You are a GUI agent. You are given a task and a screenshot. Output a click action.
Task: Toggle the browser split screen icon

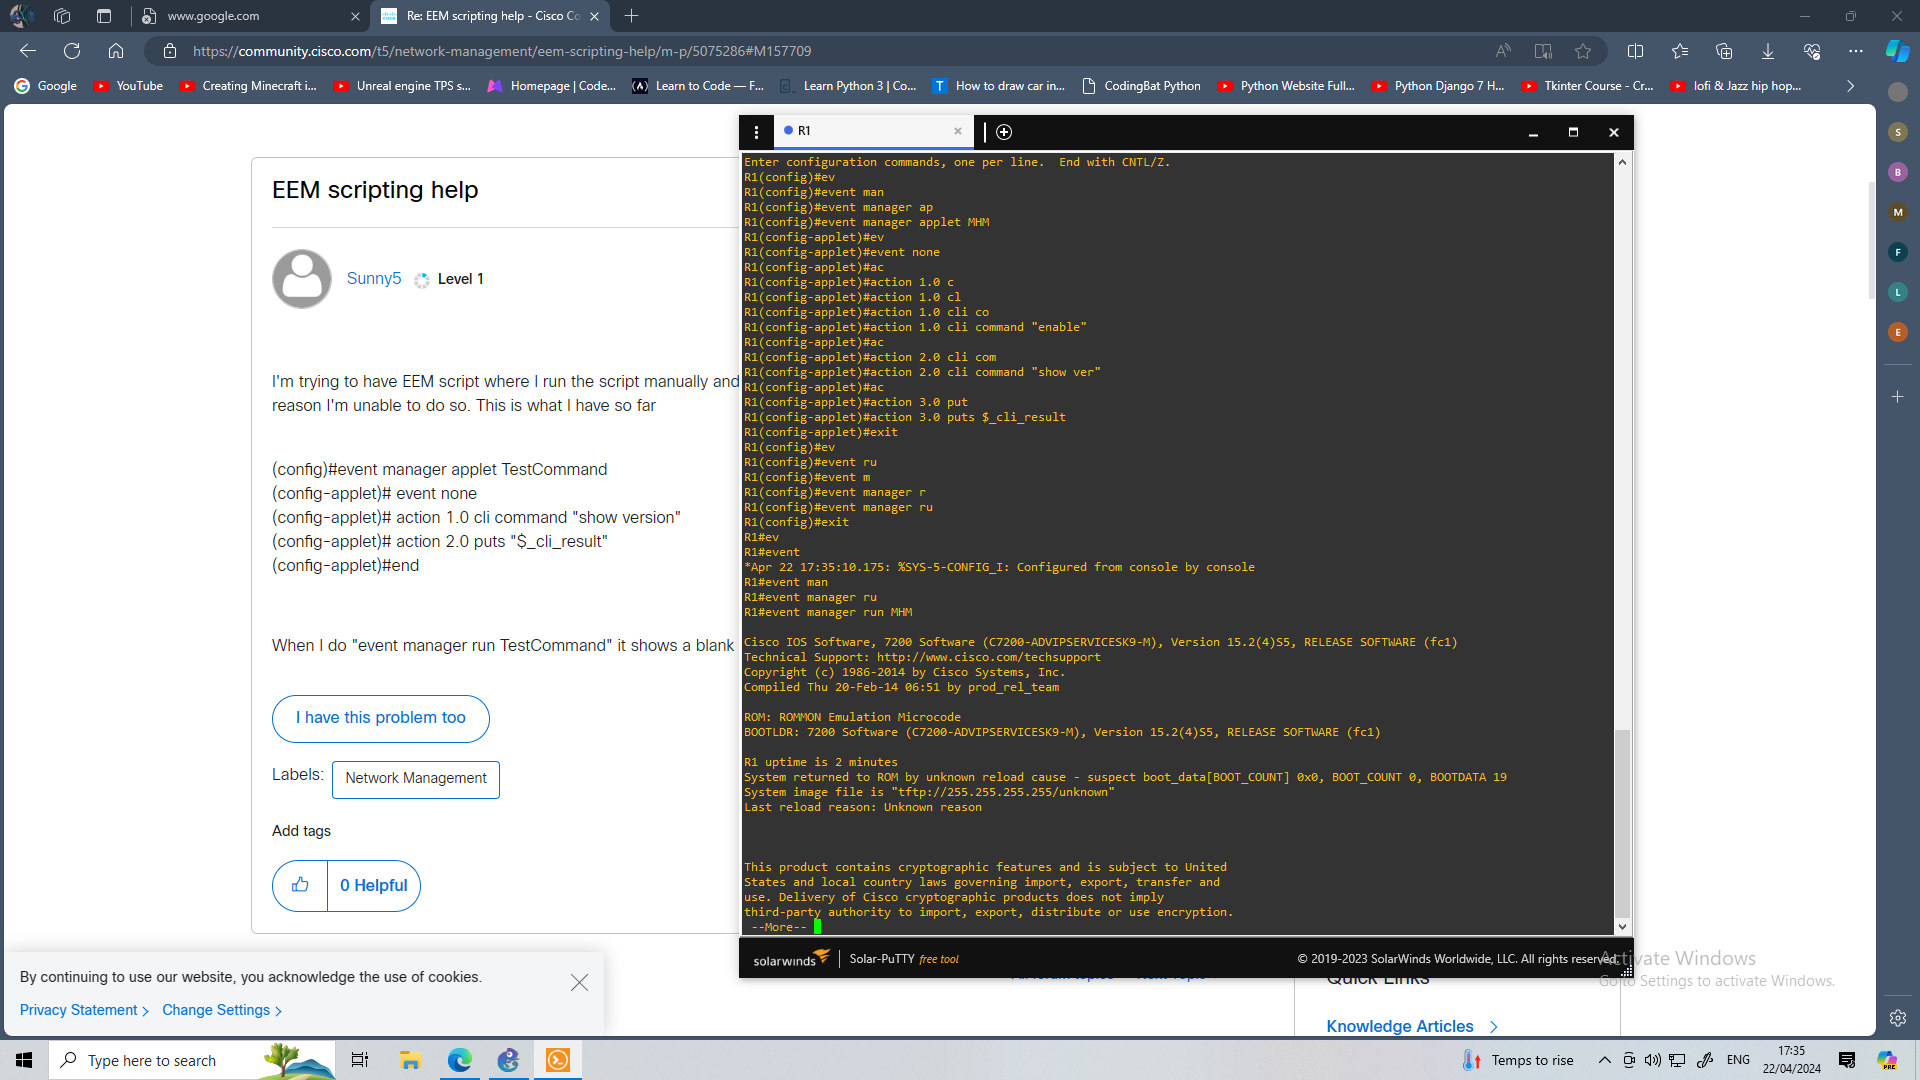(1635, 51)
